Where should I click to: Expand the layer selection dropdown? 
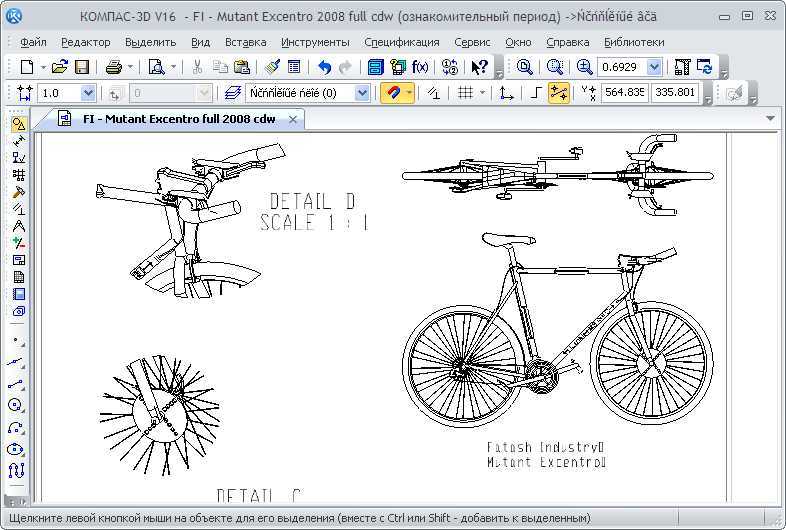(362, 93)
